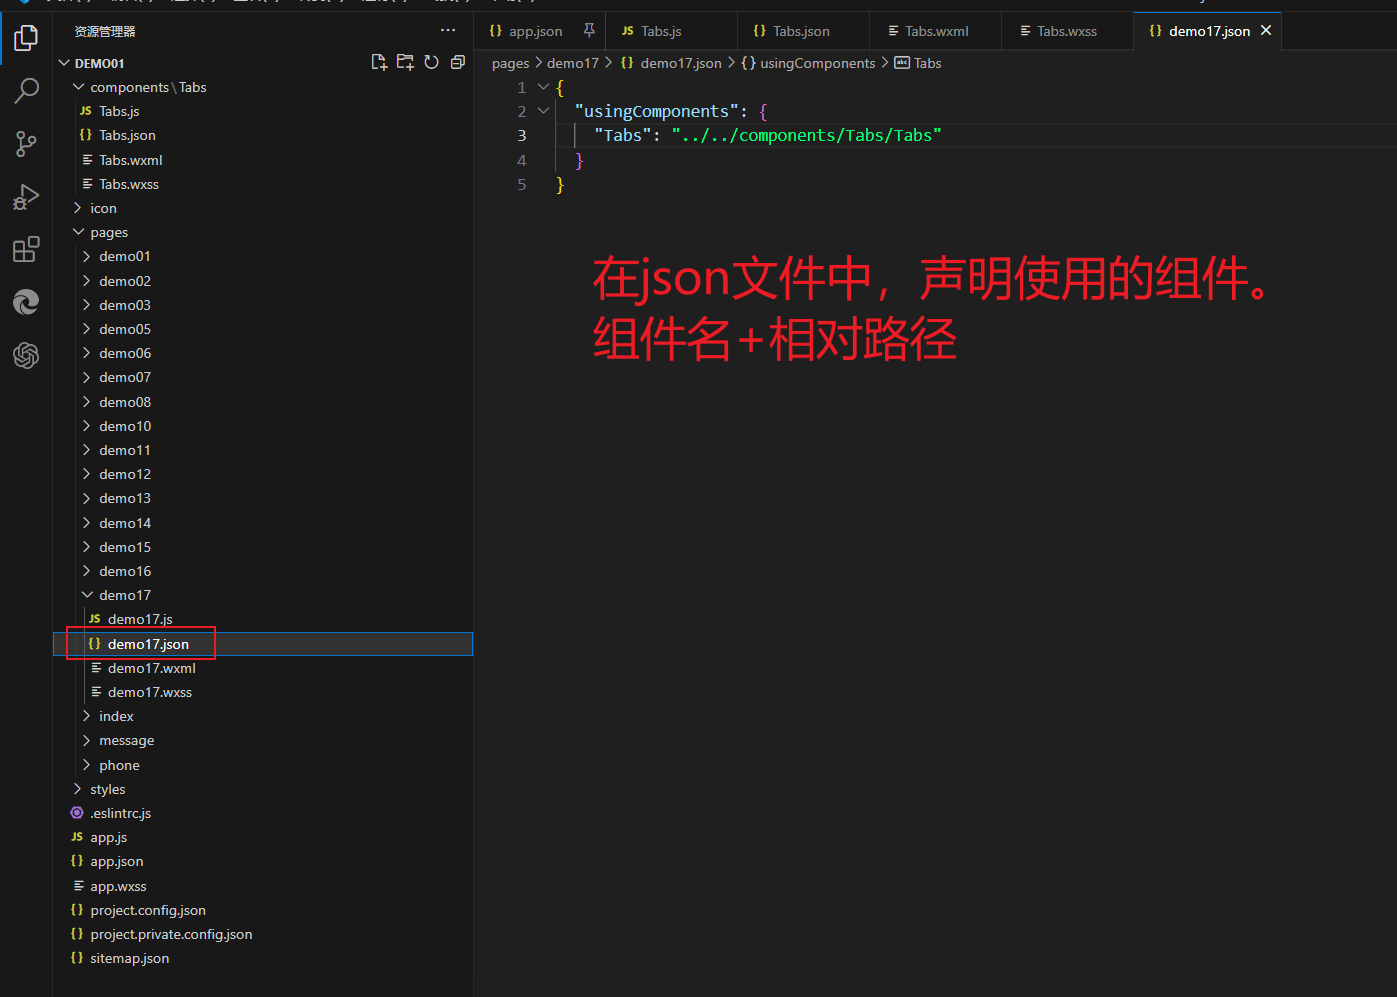1397x997 pixels.
Task: Fold usingComponents block at line 2
Action: [x=543, y=111]
